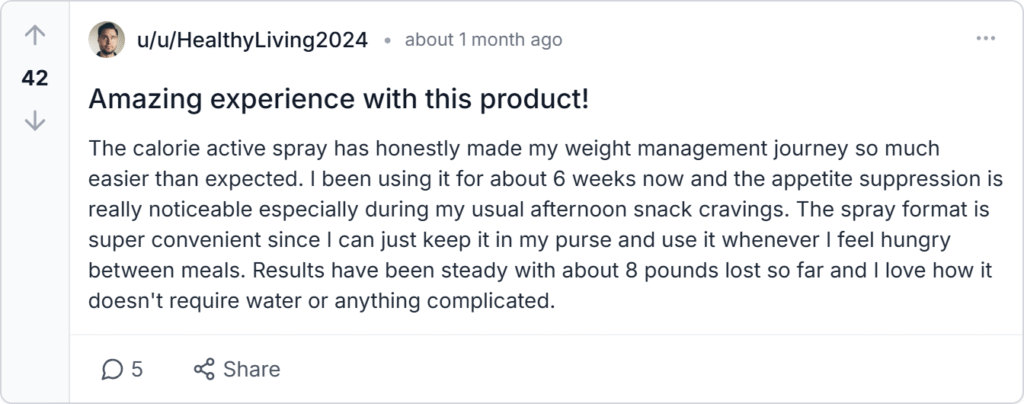Open the "Amazing experience with this product!" title
This screenshot has height=404, width=1024.
pyautogui.click(x=339, y=99)
